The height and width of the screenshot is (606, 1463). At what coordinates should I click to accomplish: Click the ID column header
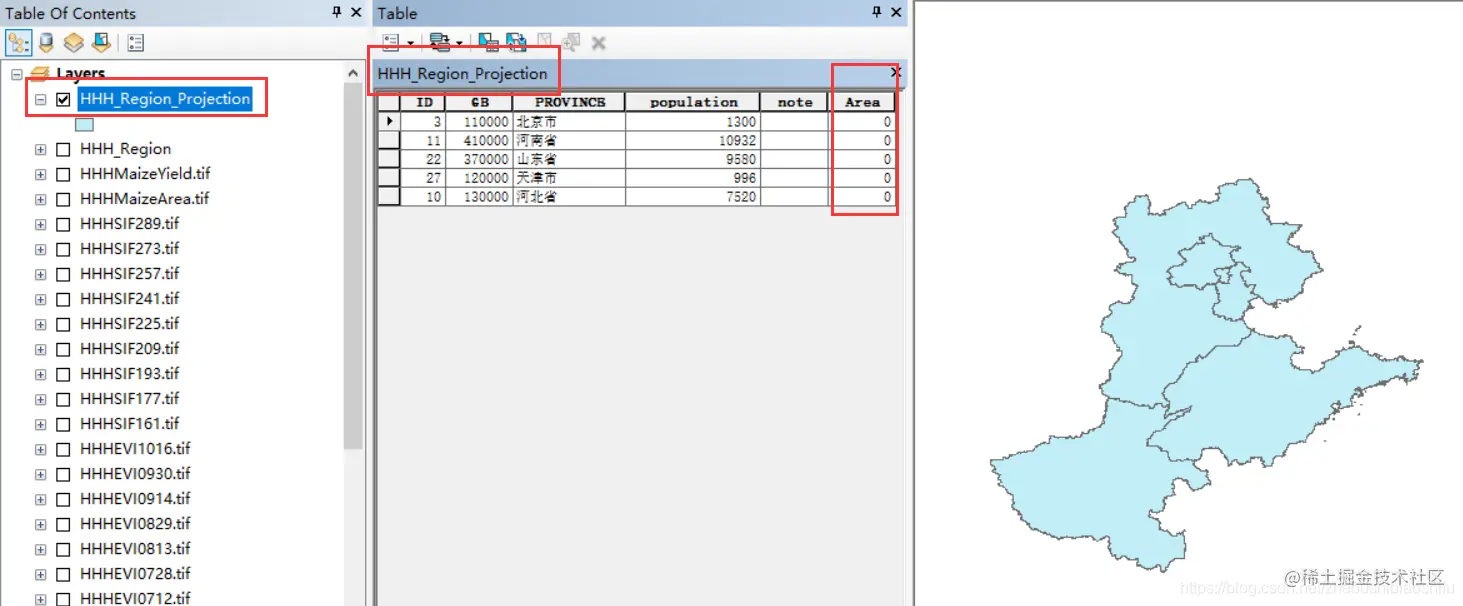point(424,102)
